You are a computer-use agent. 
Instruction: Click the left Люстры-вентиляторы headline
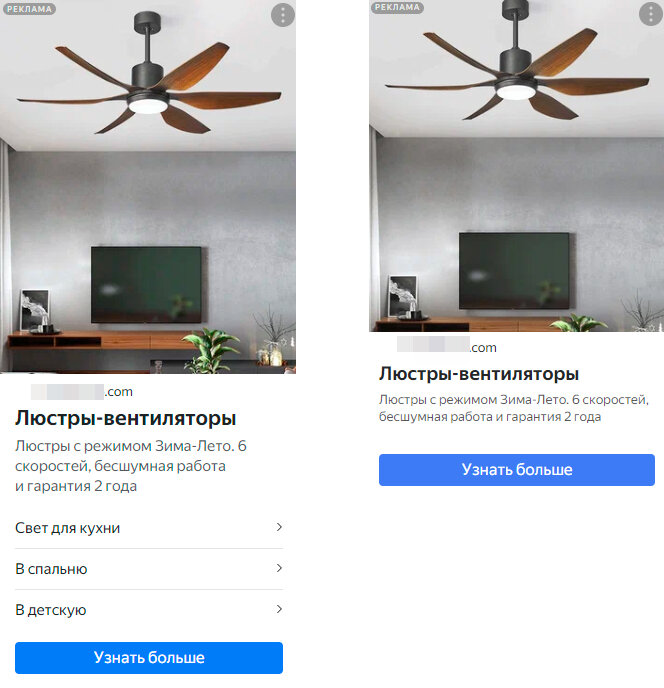(126, 418)
